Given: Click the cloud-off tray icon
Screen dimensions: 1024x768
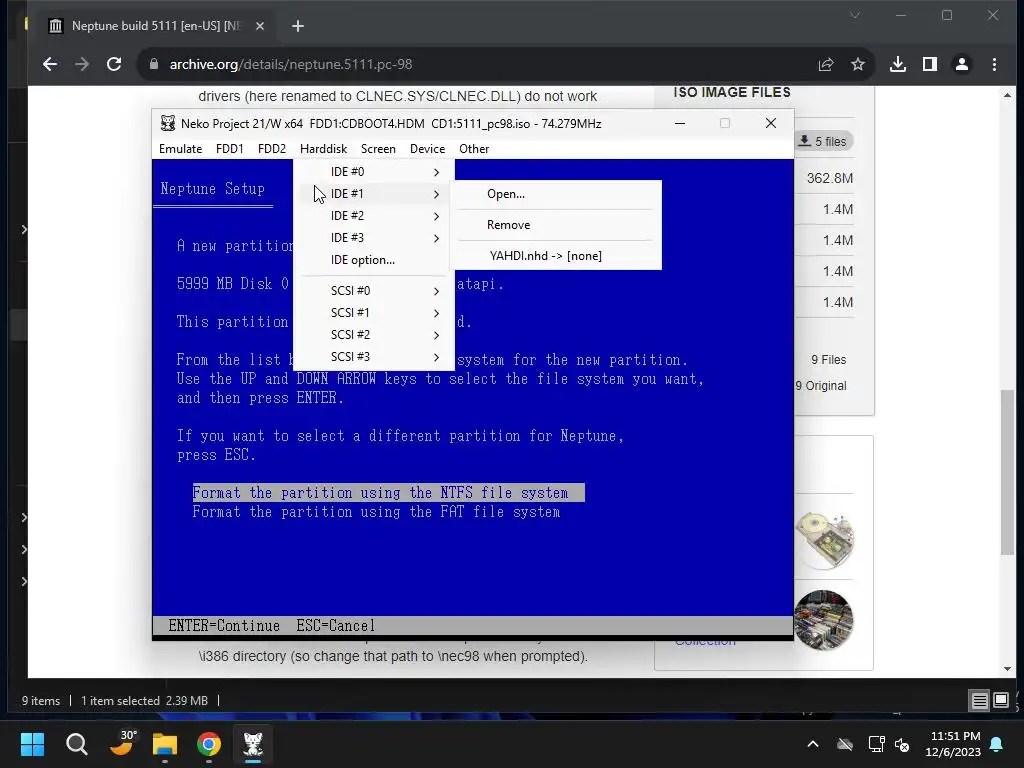Looking at the screenshot, I should tap(845, 744).
